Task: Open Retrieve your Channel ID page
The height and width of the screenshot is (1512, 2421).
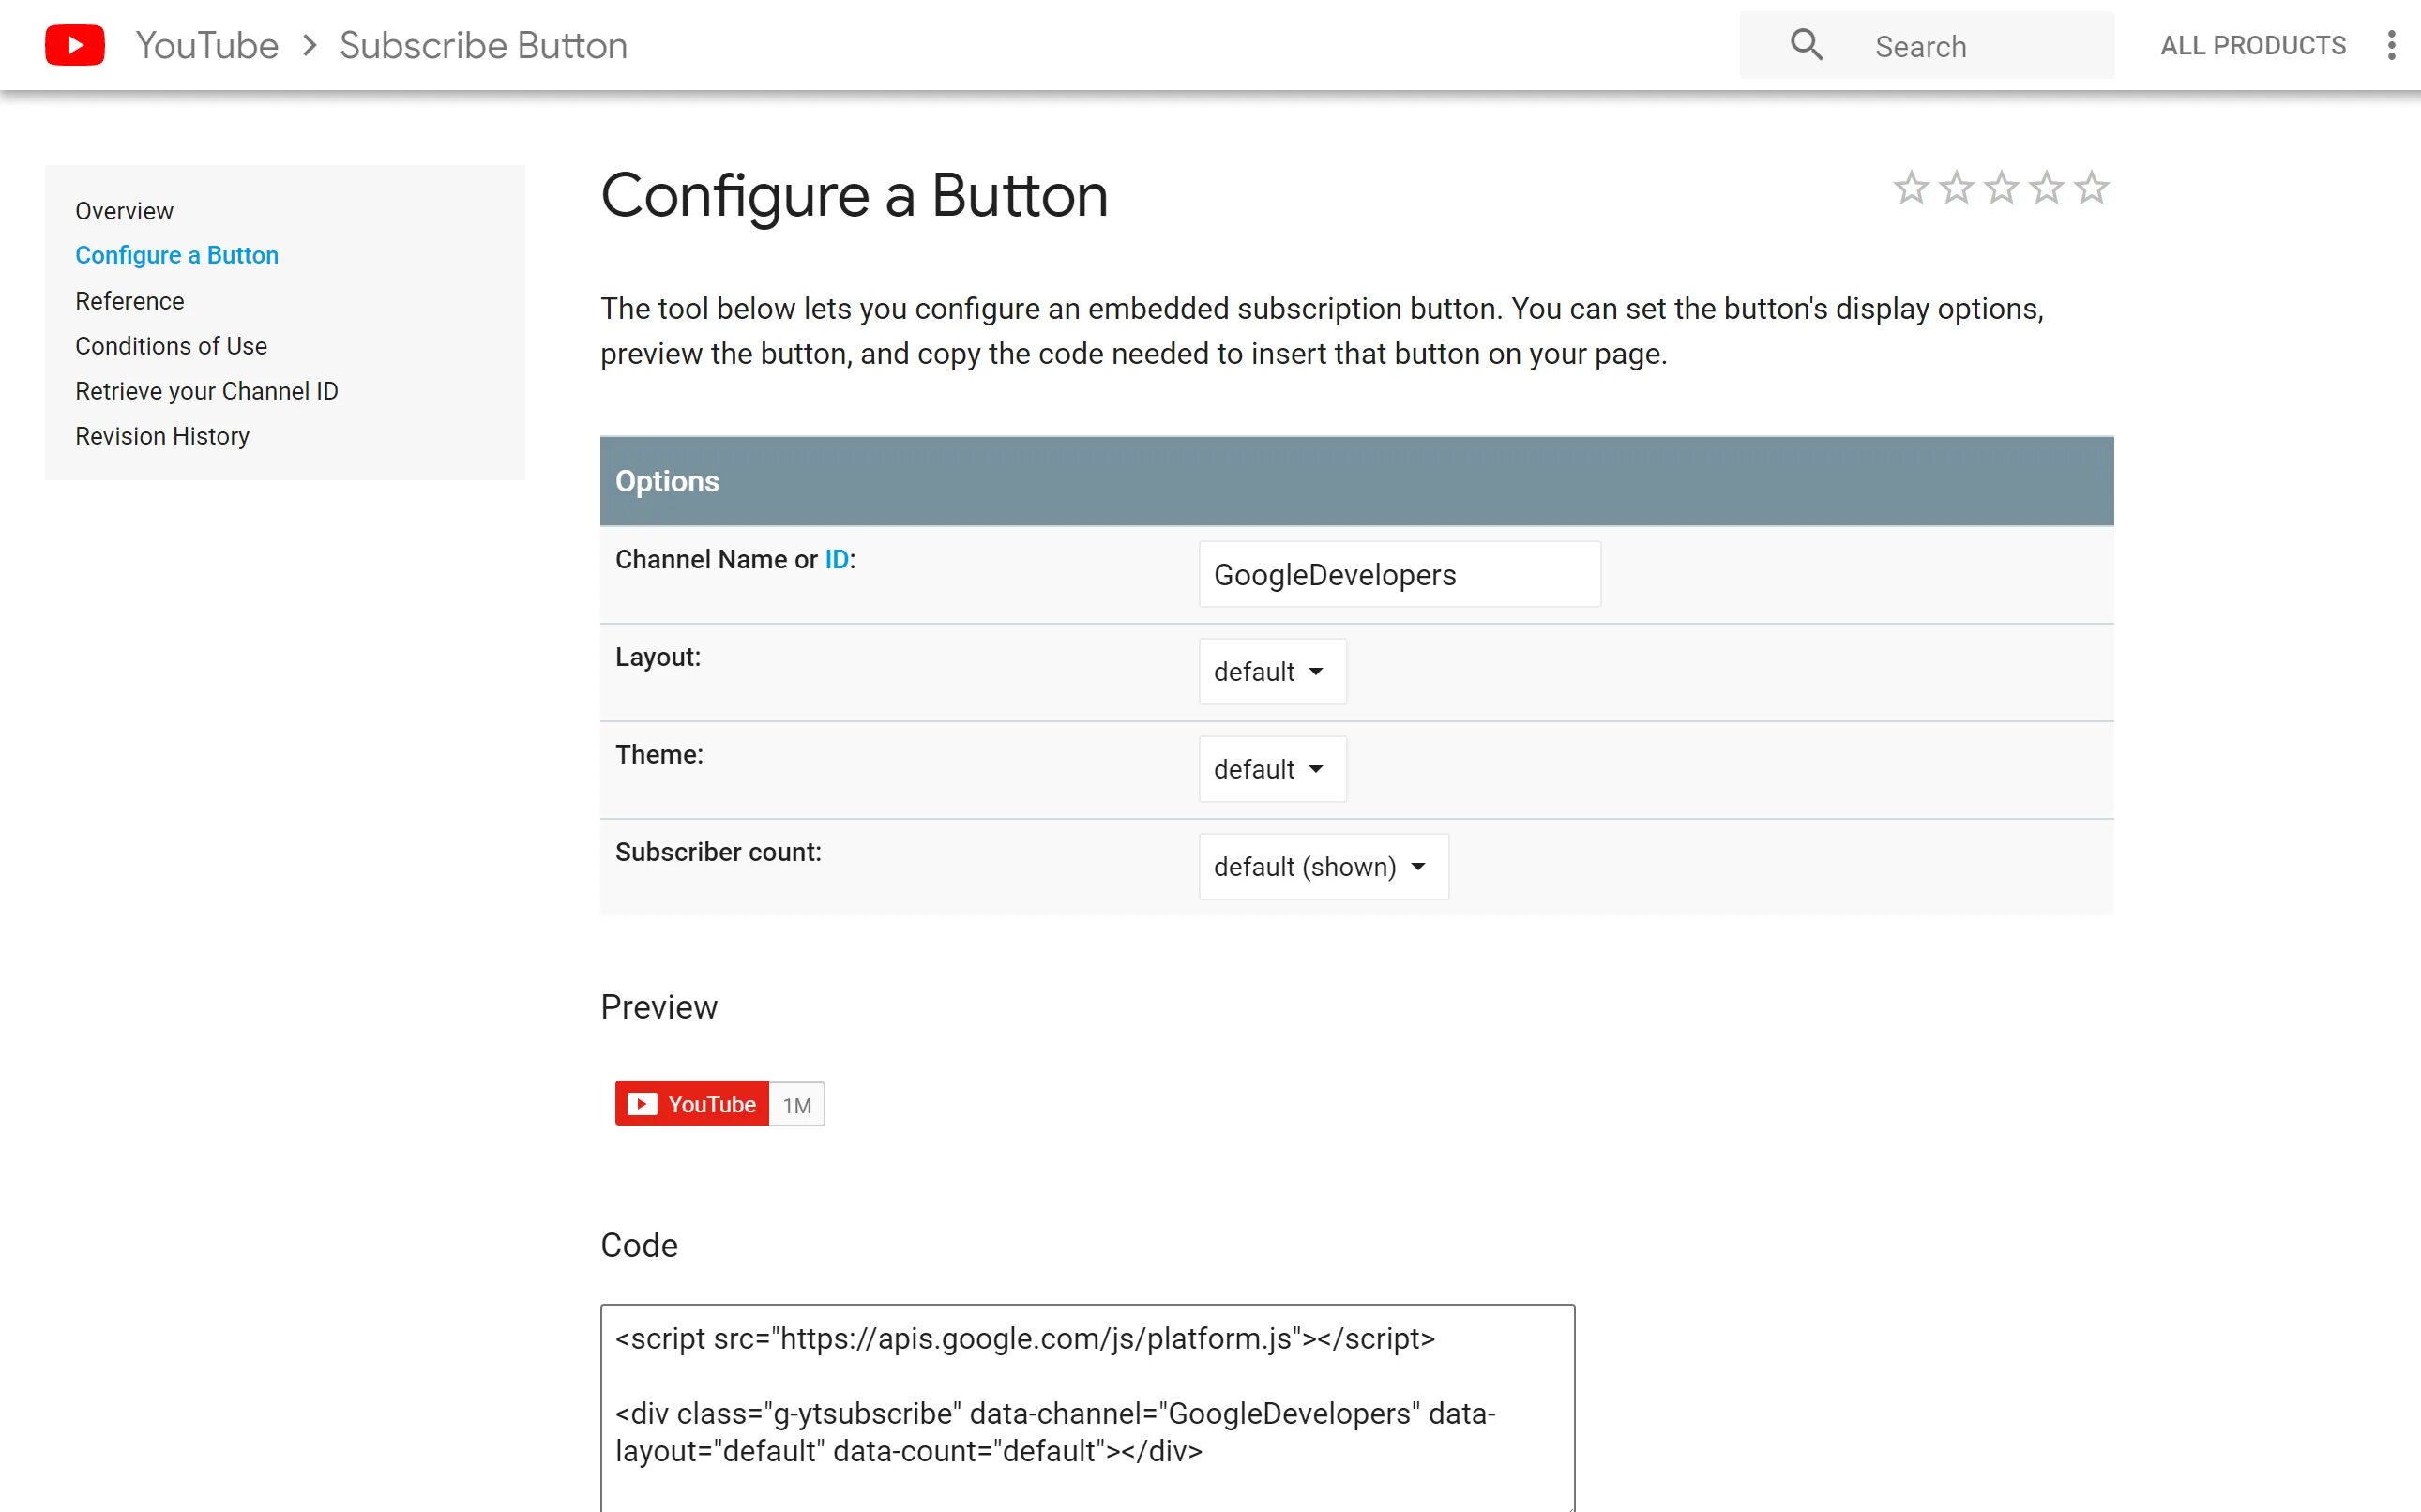Action: click(x=207, y=391)
